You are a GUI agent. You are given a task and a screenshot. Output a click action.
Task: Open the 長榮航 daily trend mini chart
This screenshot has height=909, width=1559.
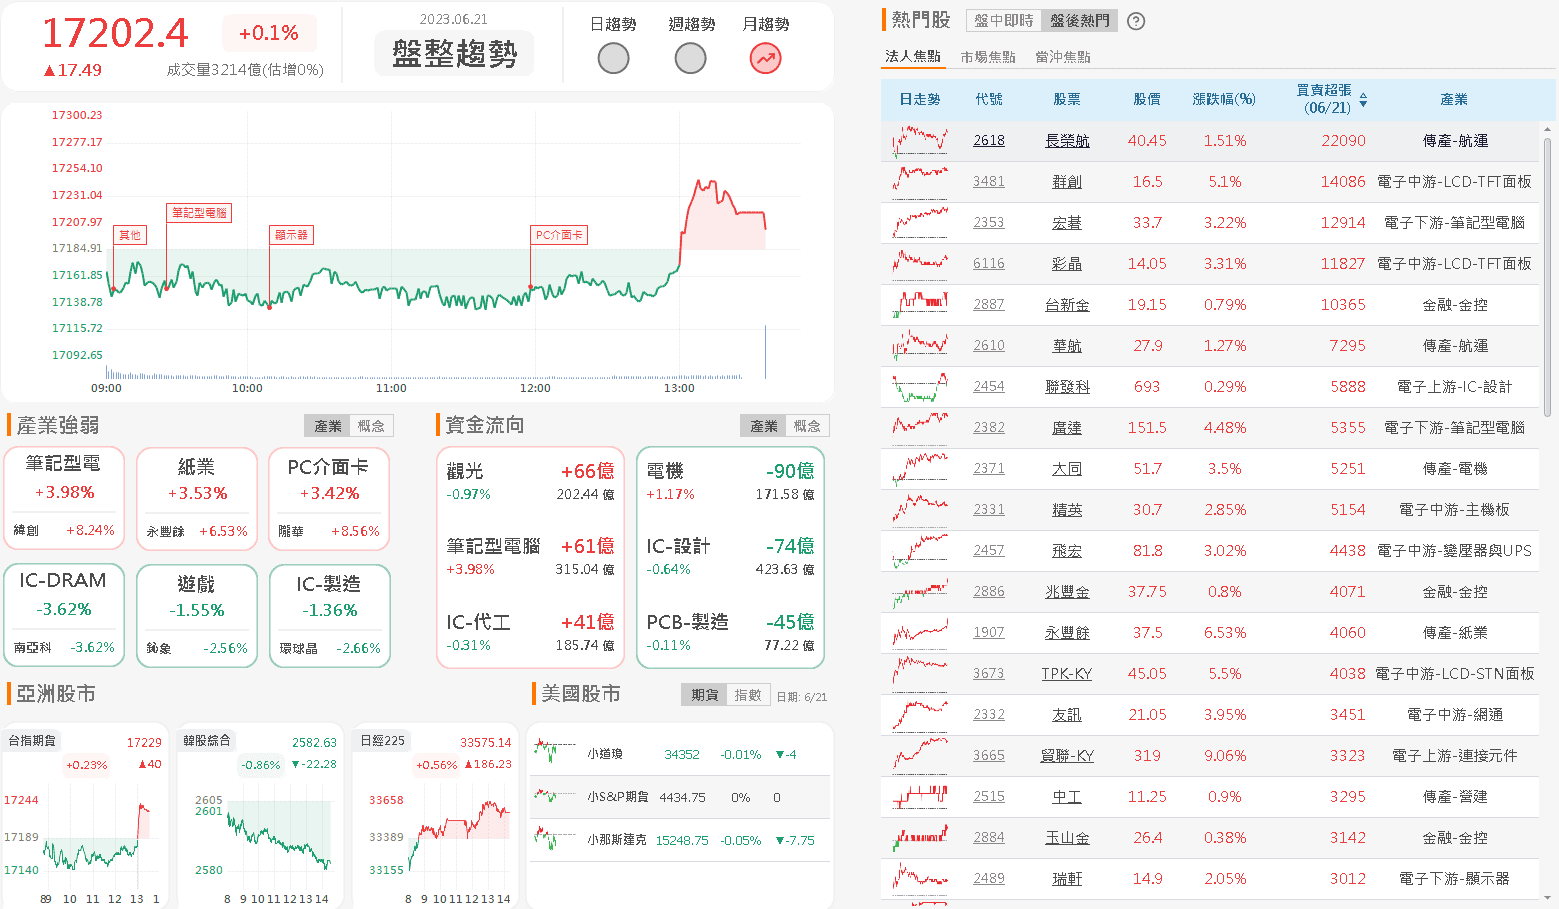pyautogui.click(x=920, y=141)
